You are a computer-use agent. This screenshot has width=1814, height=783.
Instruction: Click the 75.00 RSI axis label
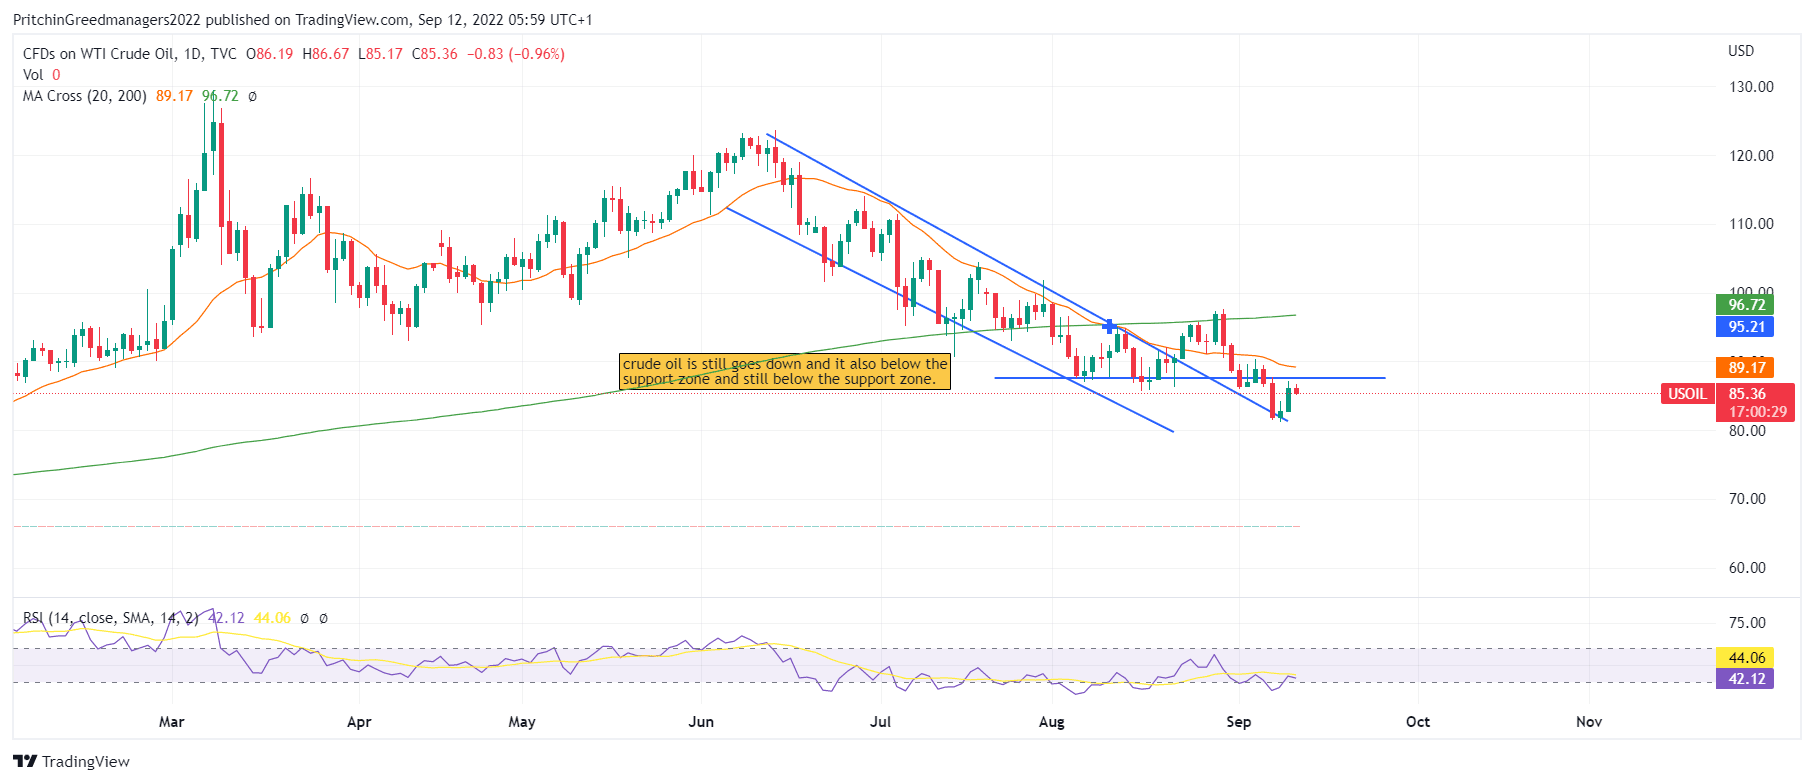tap(1747, 623)
